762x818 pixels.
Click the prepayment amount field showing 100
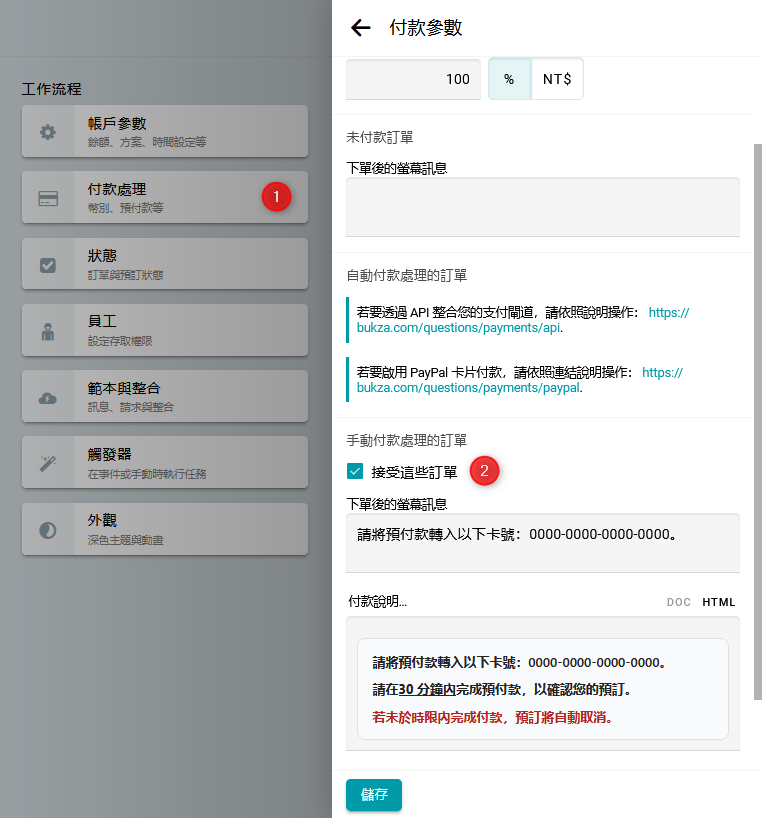pyautogui.click(x=413, y=79)
